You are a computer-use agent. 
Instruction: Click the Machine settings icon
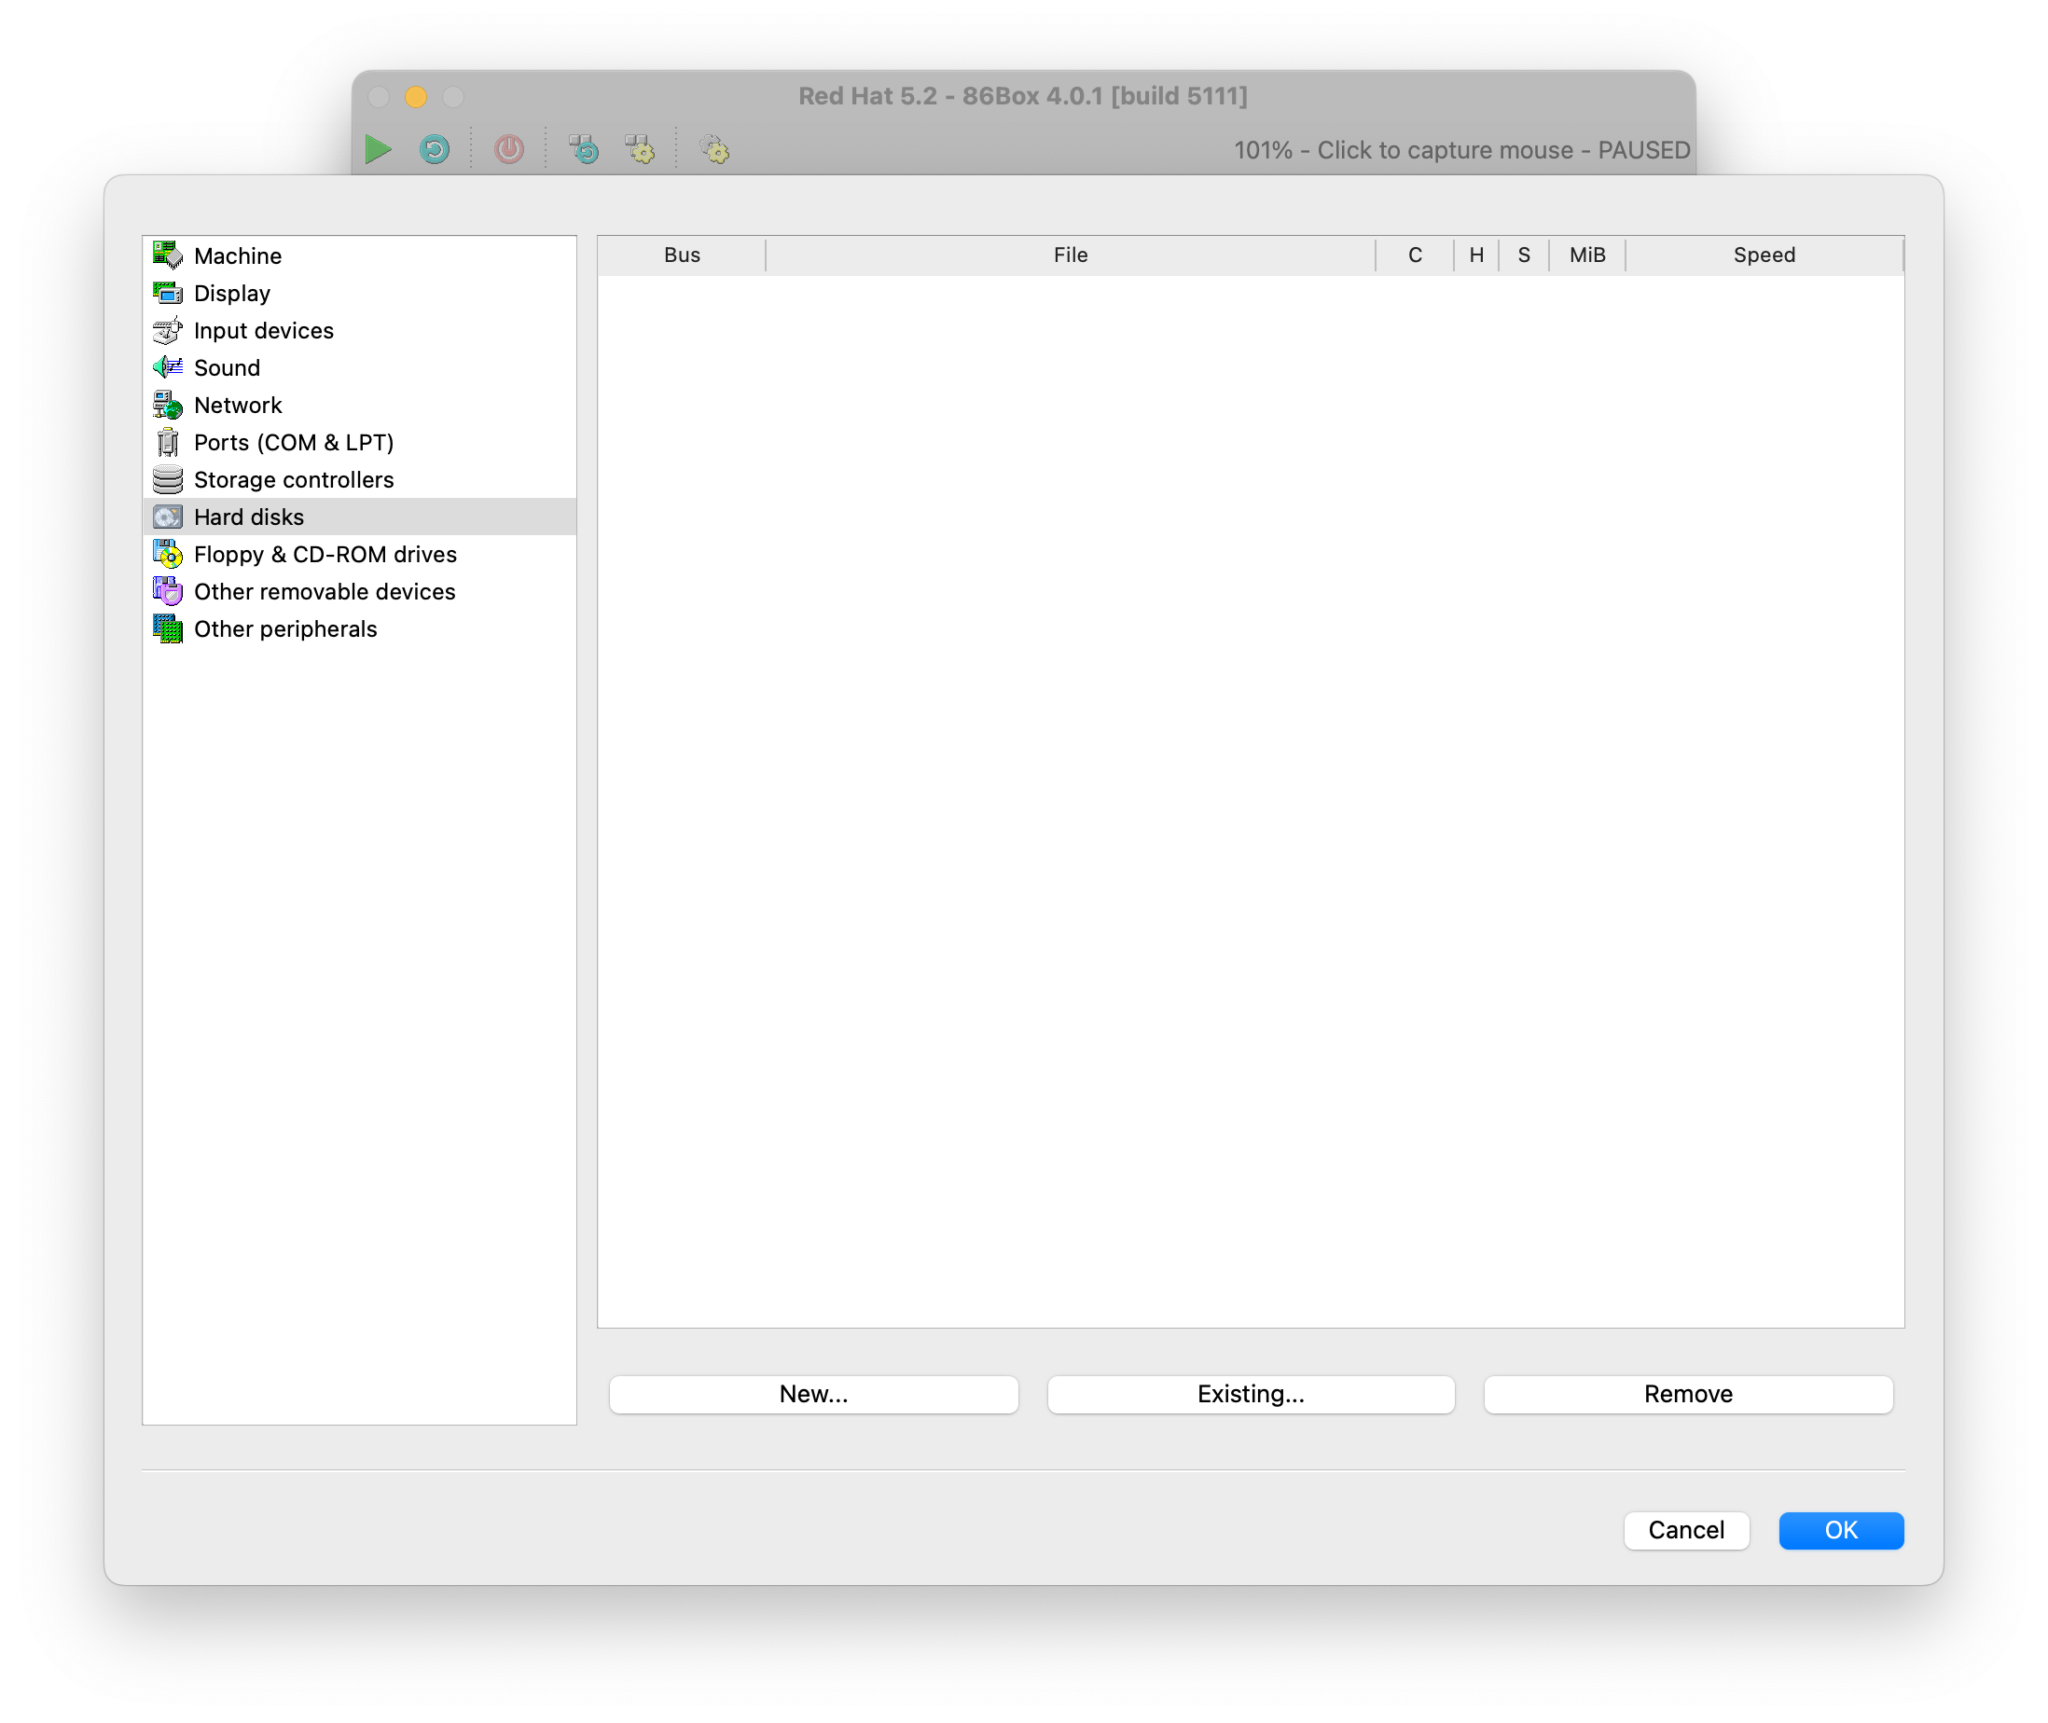tap(167, 255)
